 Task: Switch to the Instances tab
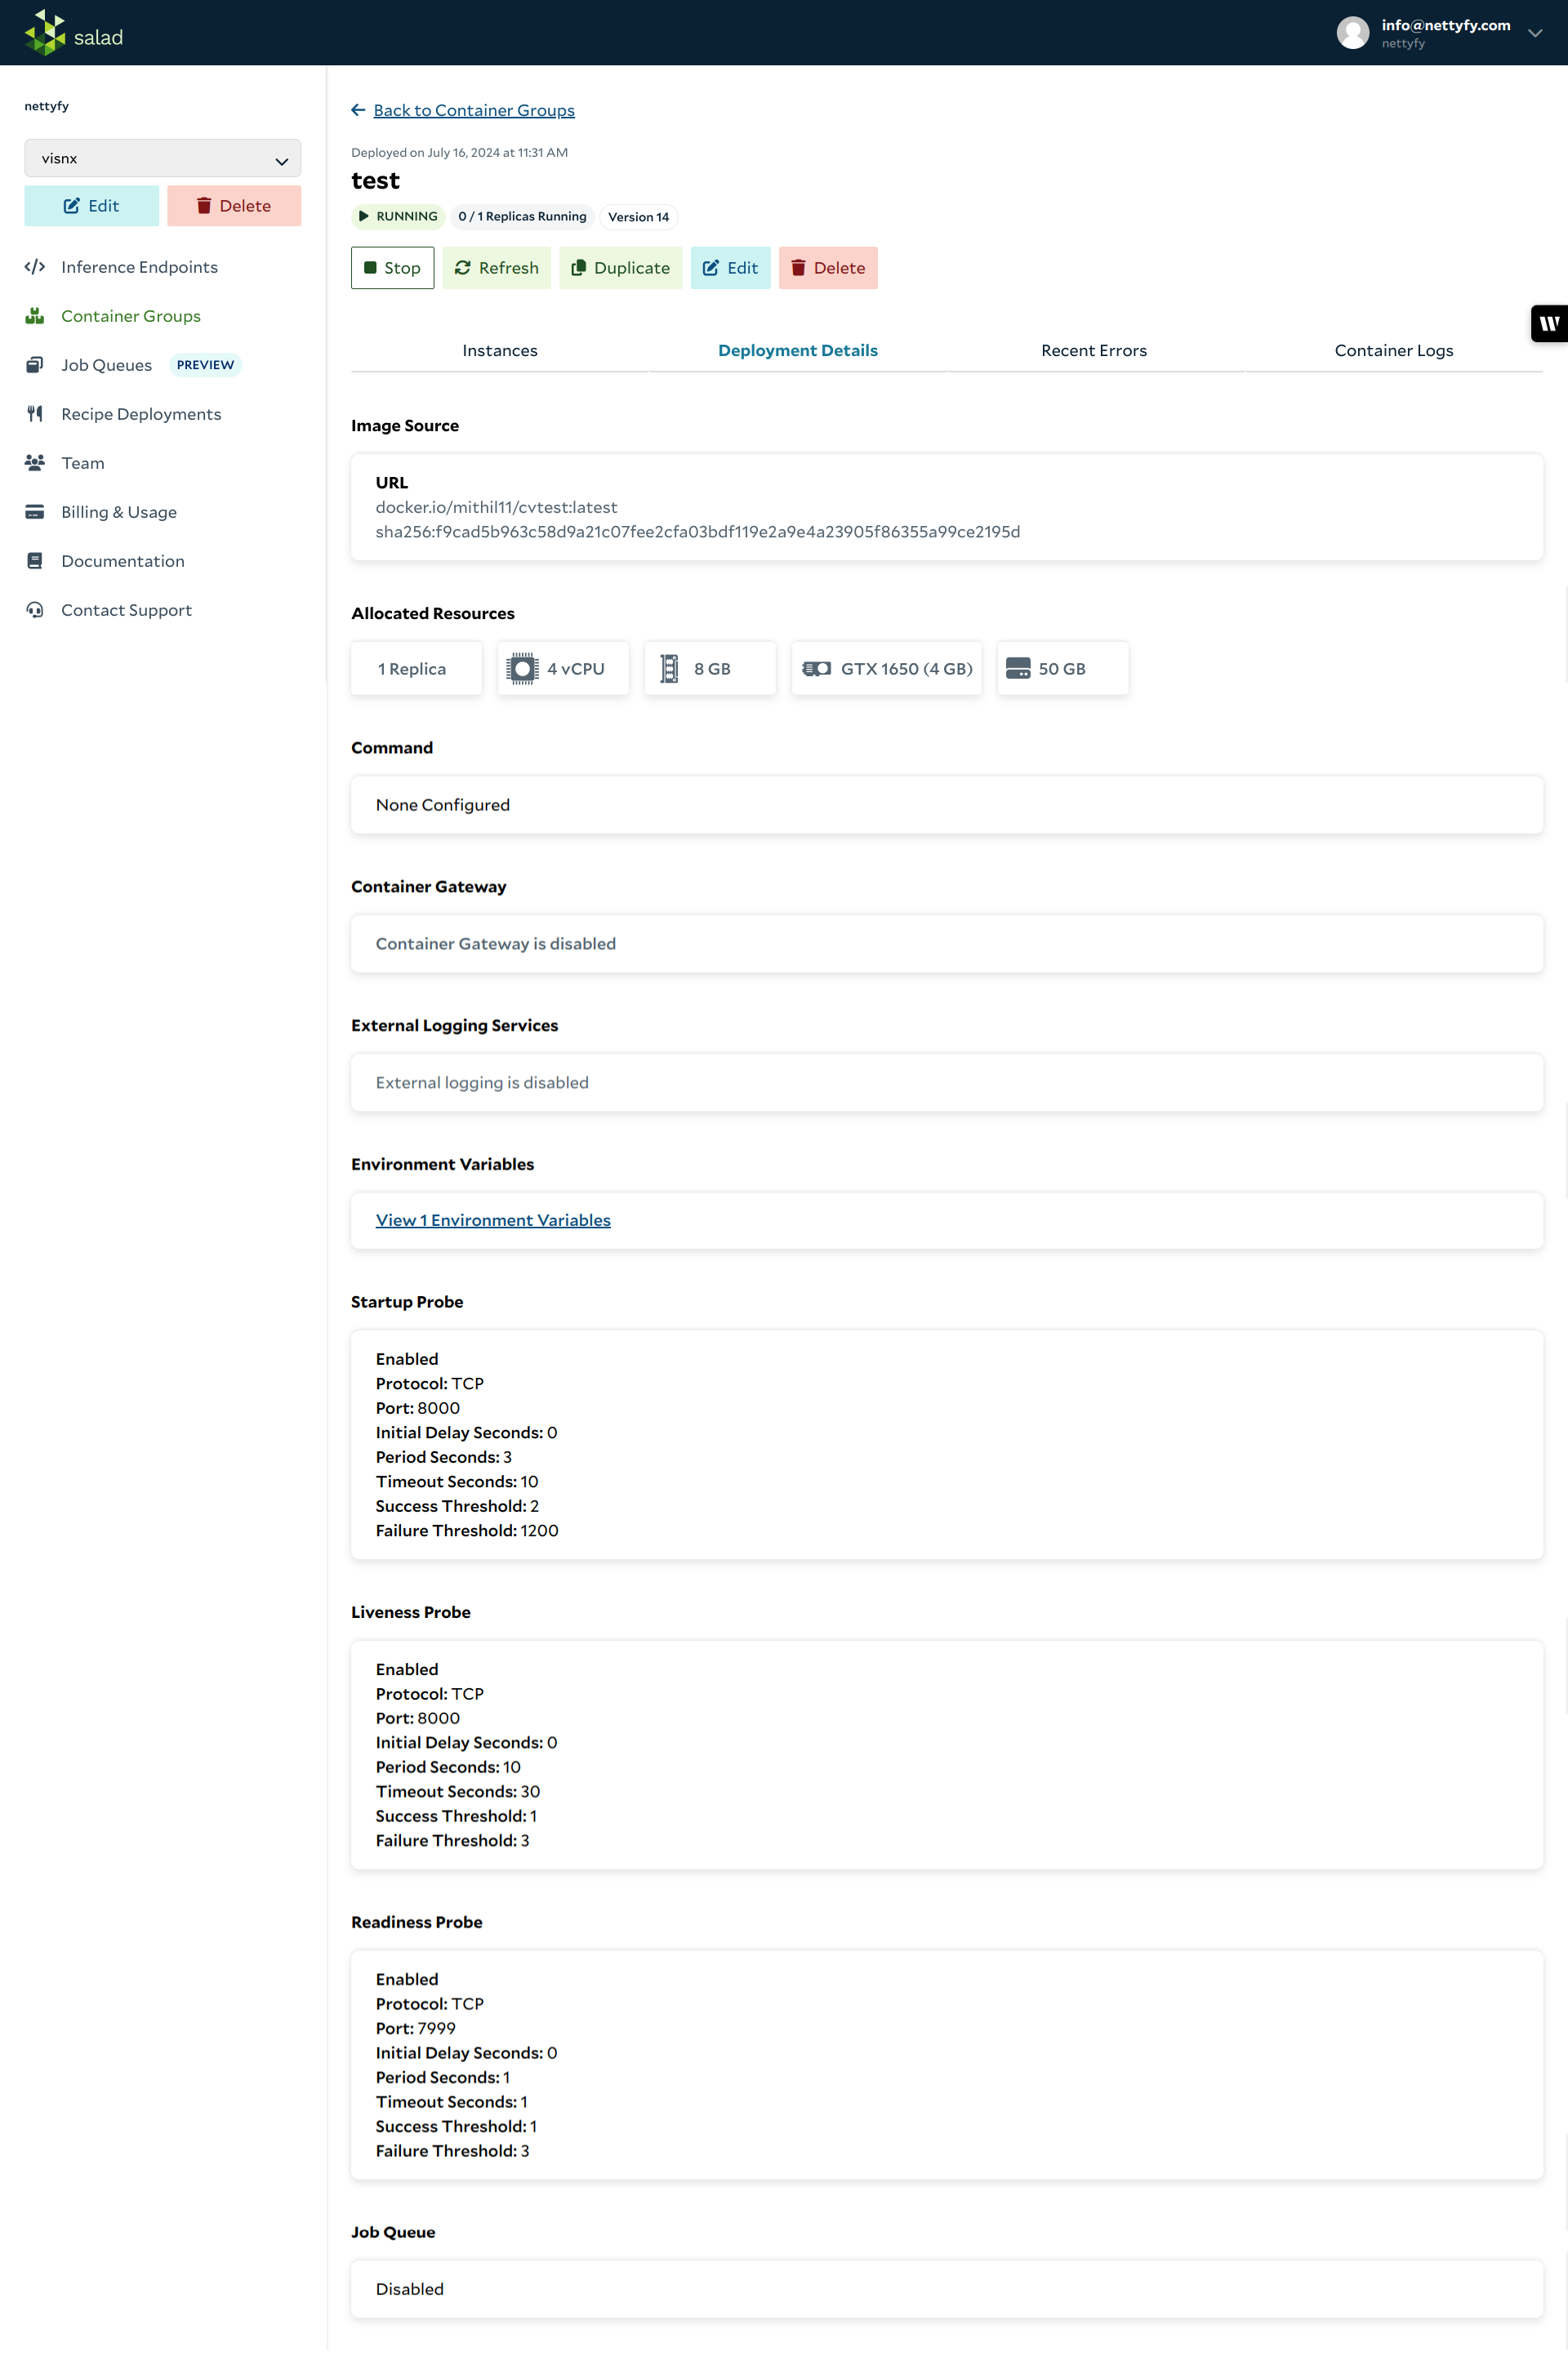pos(499,350)
